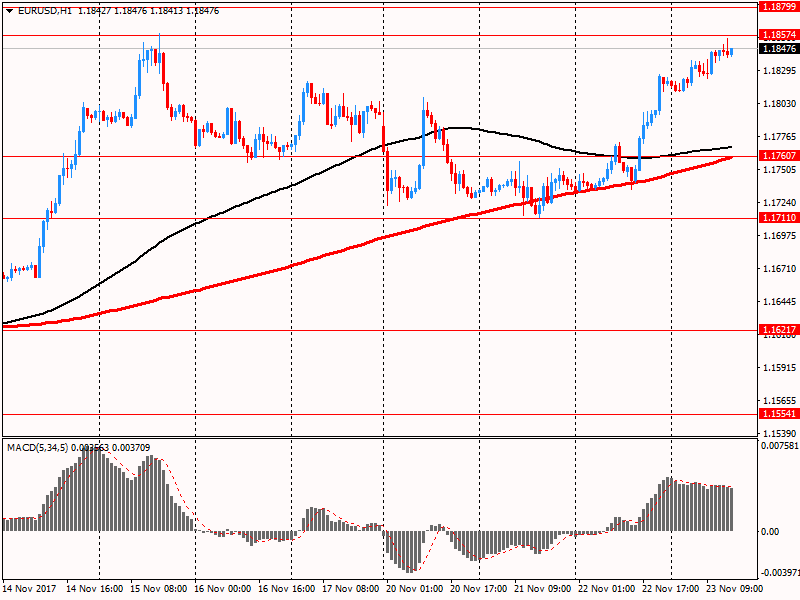The height and width of the screenshot is (600, 800).
Task: Click the 22 Nov 17:00 time axis label
Action: coord(670,588)
